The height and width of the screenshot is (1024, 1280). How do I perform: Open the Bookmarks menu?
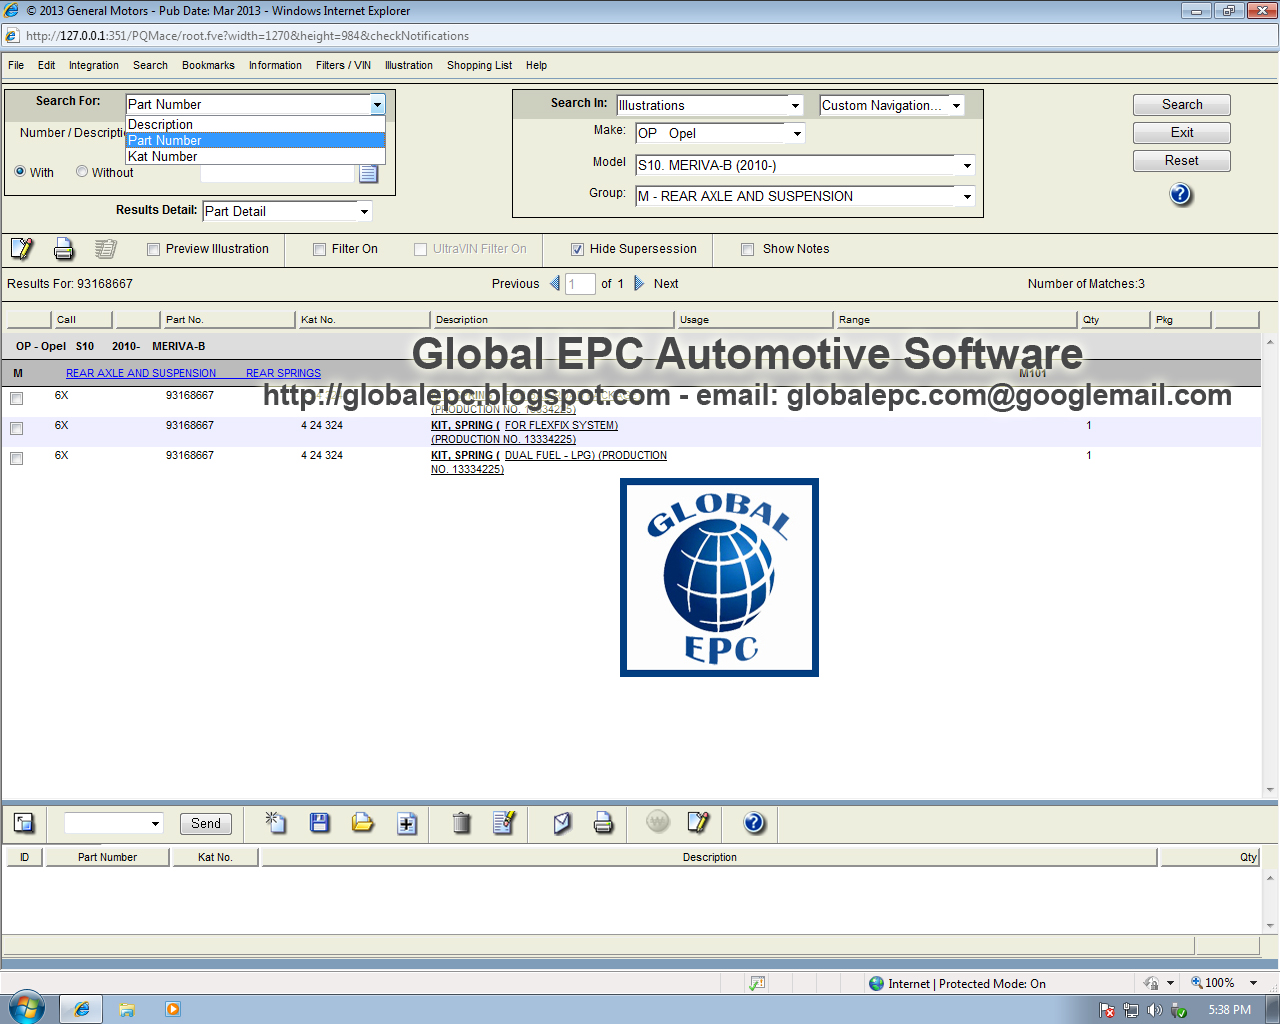tap(208, 65)
